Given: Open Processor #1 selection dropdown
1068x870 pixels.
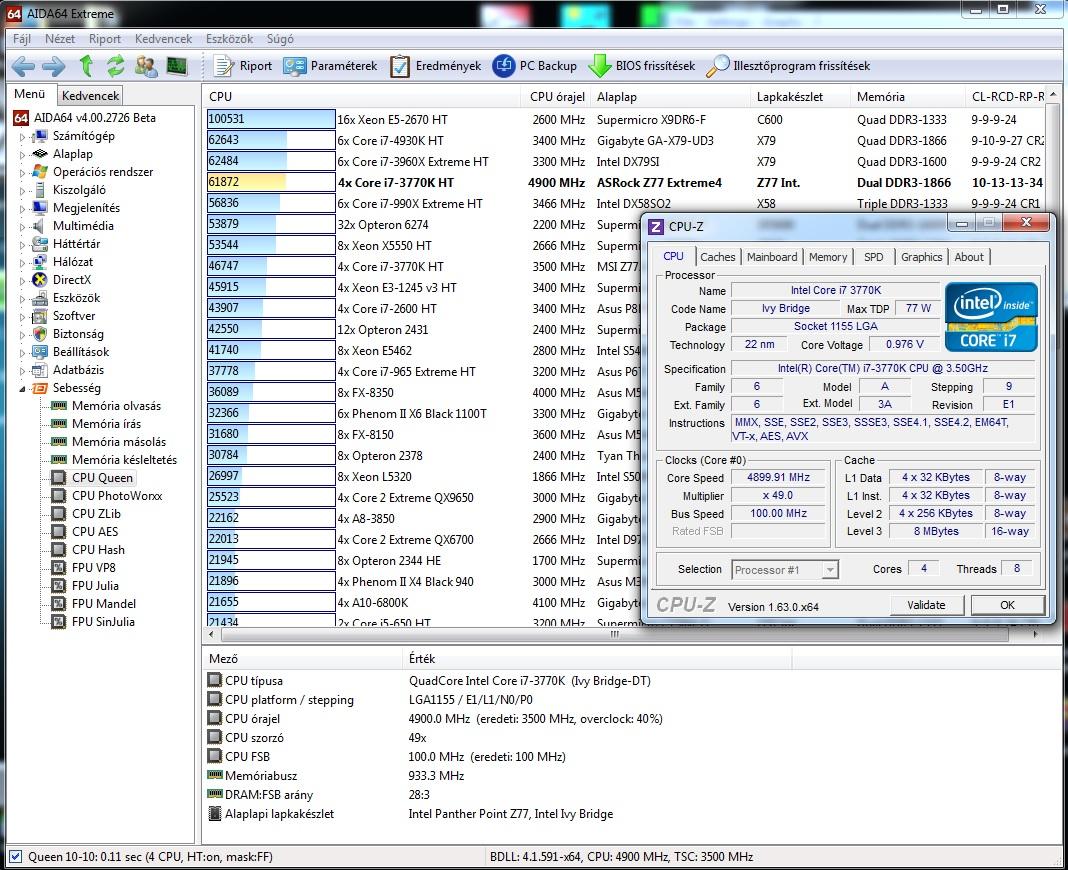Looking at the screenshot, I should (x=785, y=570).
